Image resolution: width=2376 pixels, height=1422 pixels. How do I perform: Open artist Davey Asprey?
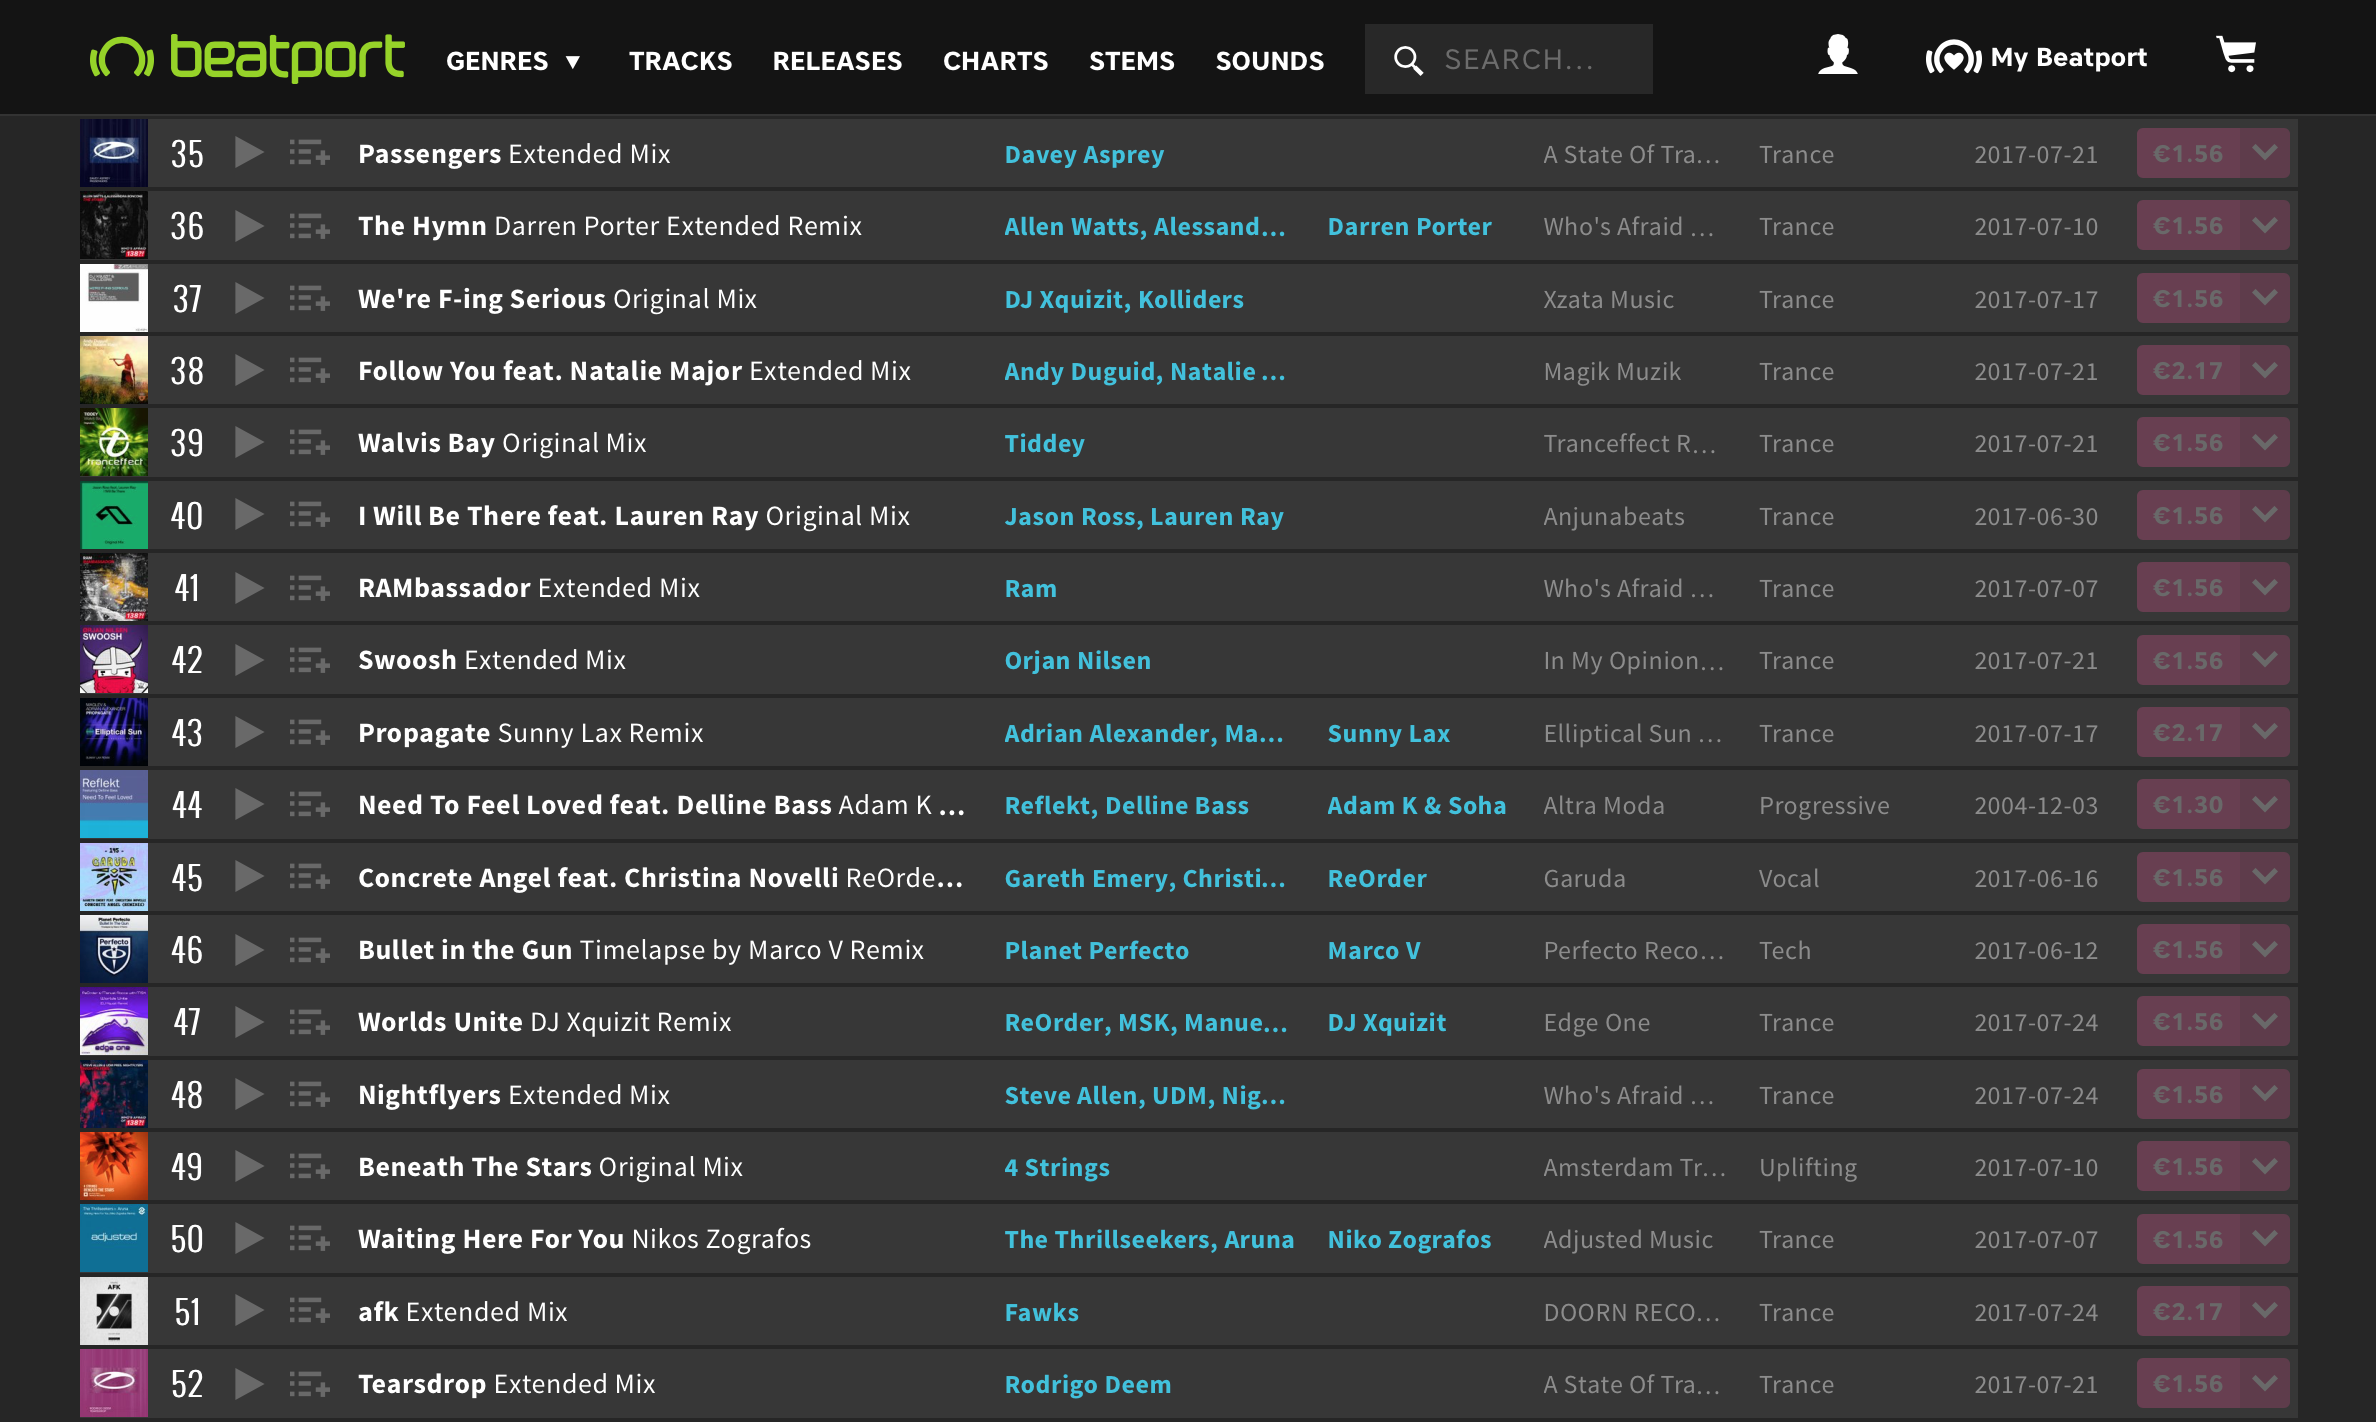tap(1084, 154)
